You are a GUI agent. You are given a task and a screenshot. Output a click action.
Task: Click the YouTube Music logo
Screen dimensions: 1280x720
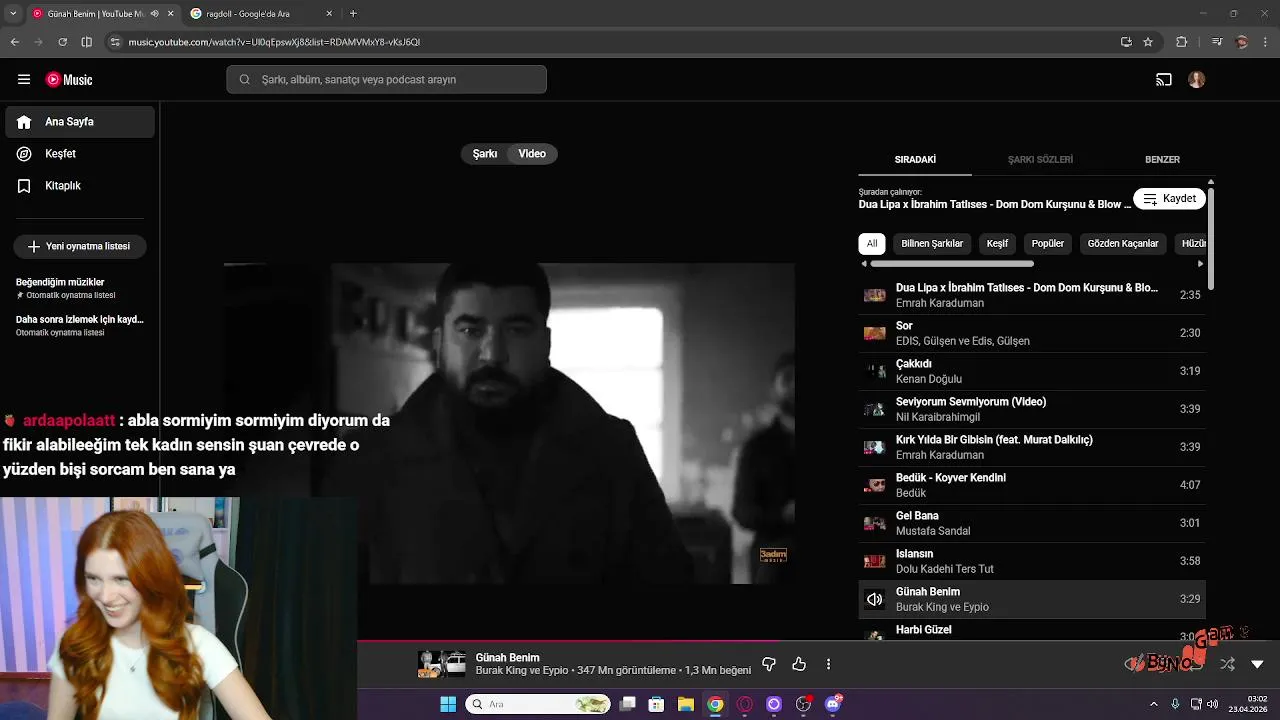click(x=69, y=80)
